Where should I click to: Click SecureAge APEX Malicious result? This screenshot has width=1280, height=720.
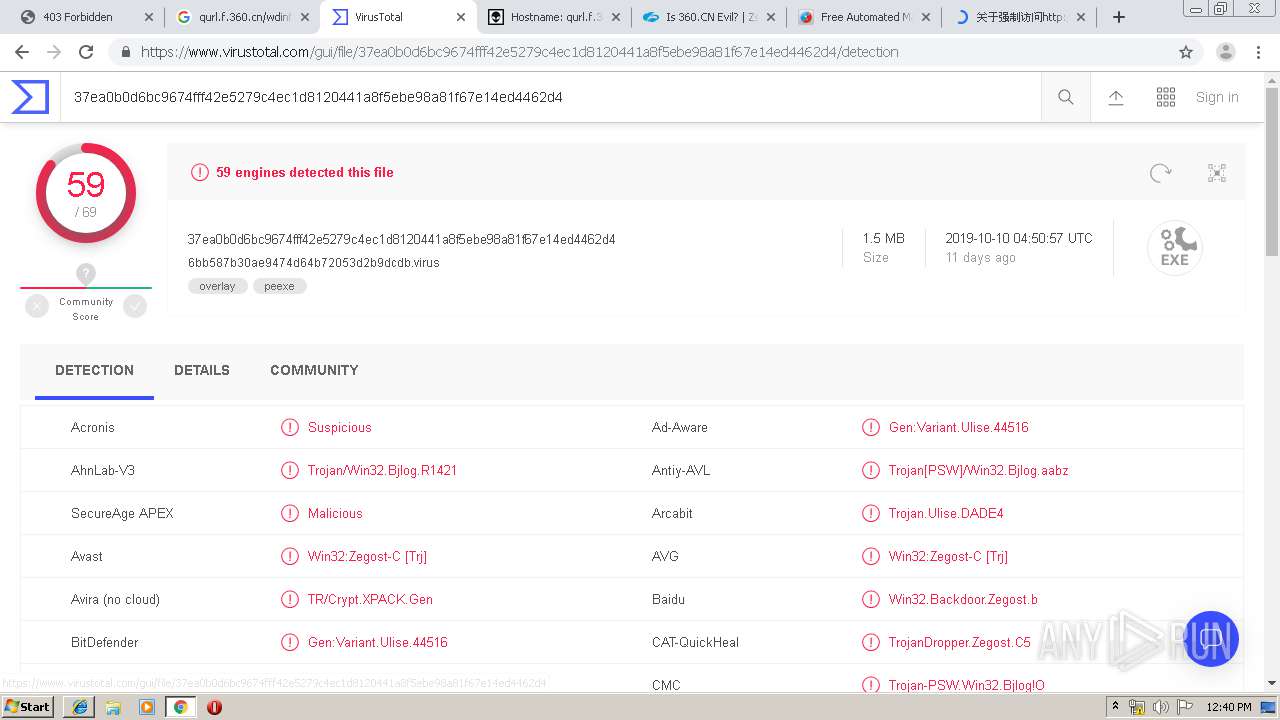(335, 513)
